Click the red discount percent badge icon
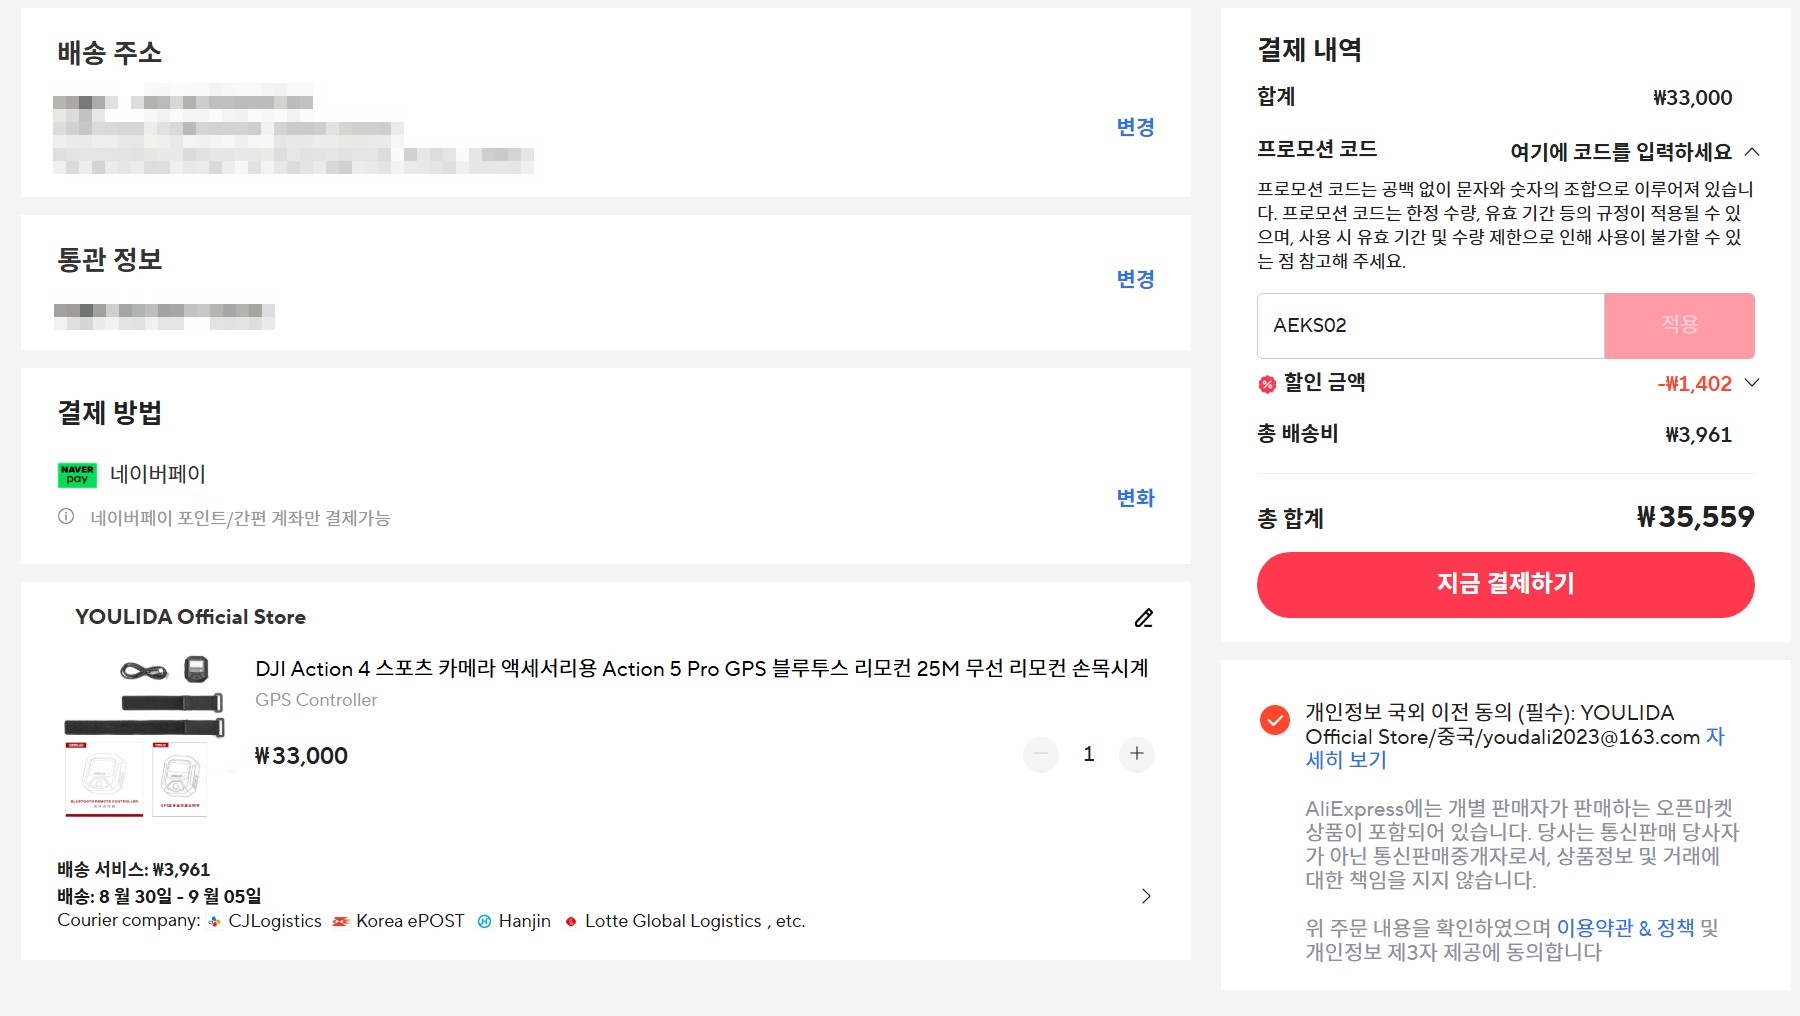The width and height of the screenshot is (1800, 1016). point(1267,384)
